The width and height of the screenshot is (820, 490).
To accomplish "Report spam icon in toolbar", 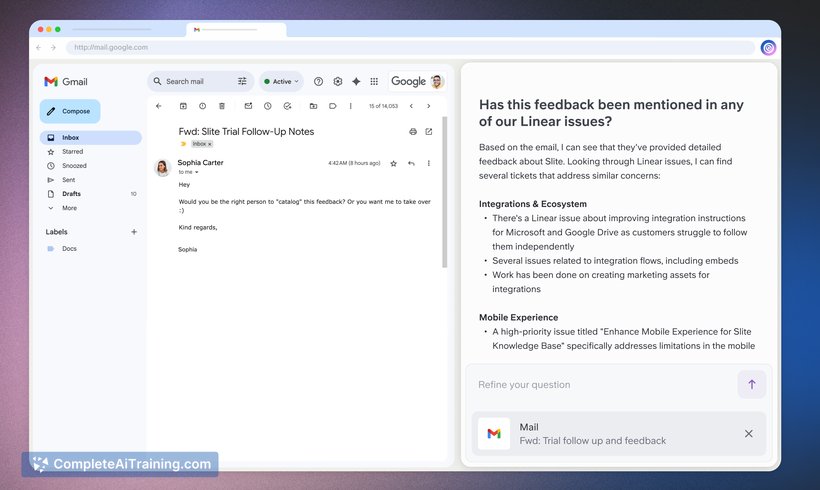I will tap(202, 106).
